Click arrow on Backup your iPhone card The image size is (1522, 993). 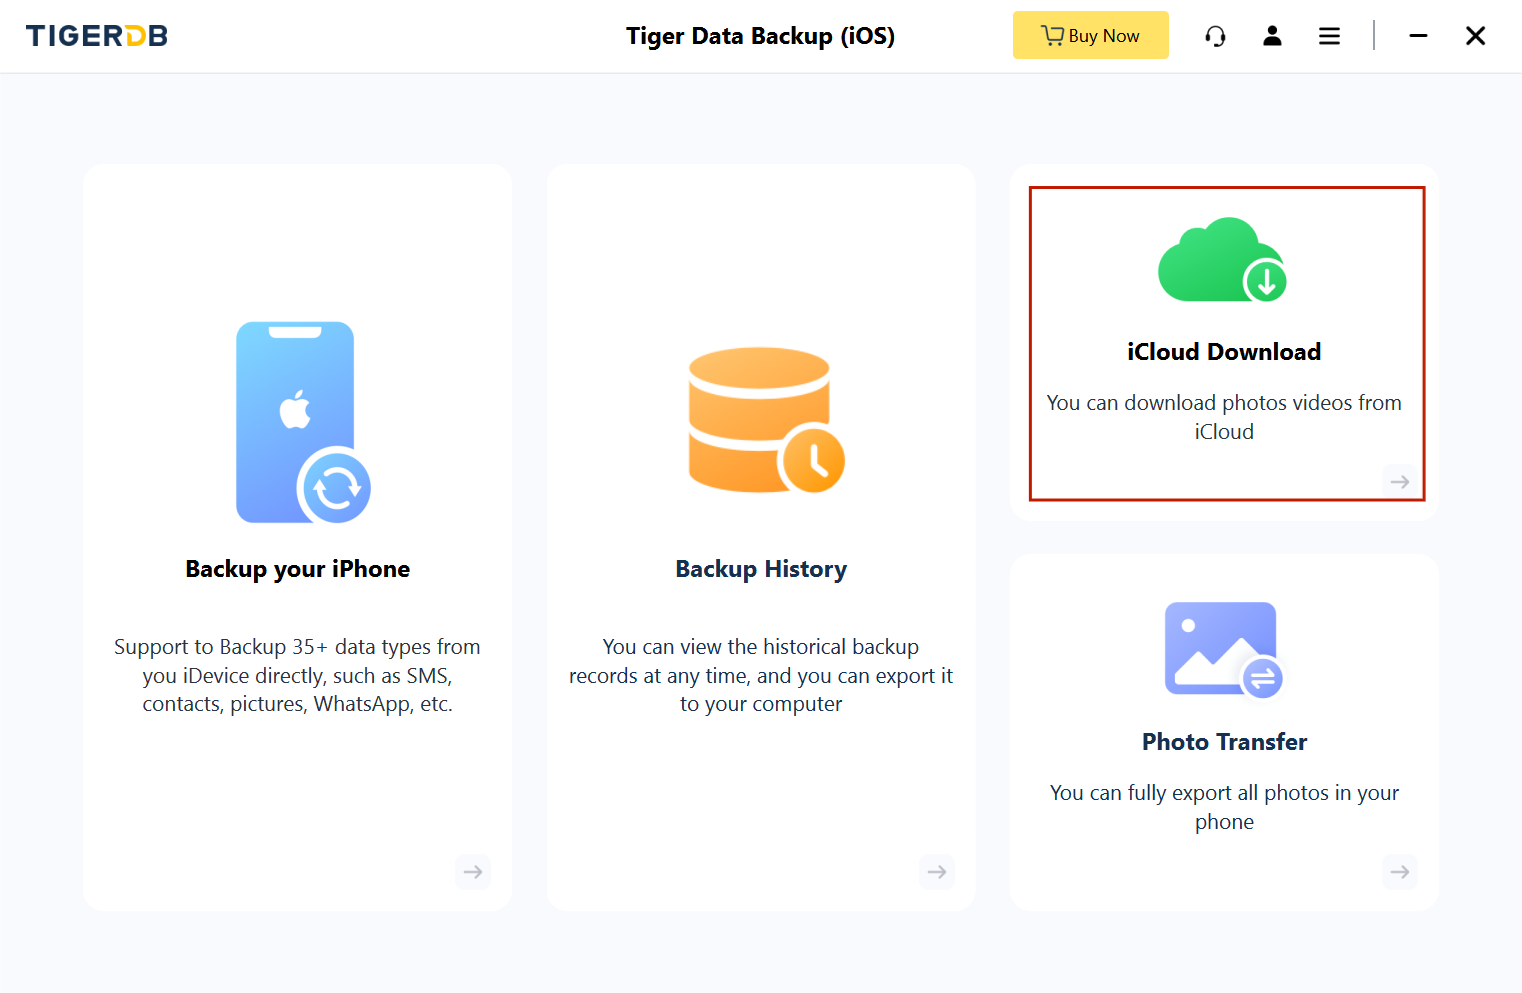pos(473,872)
